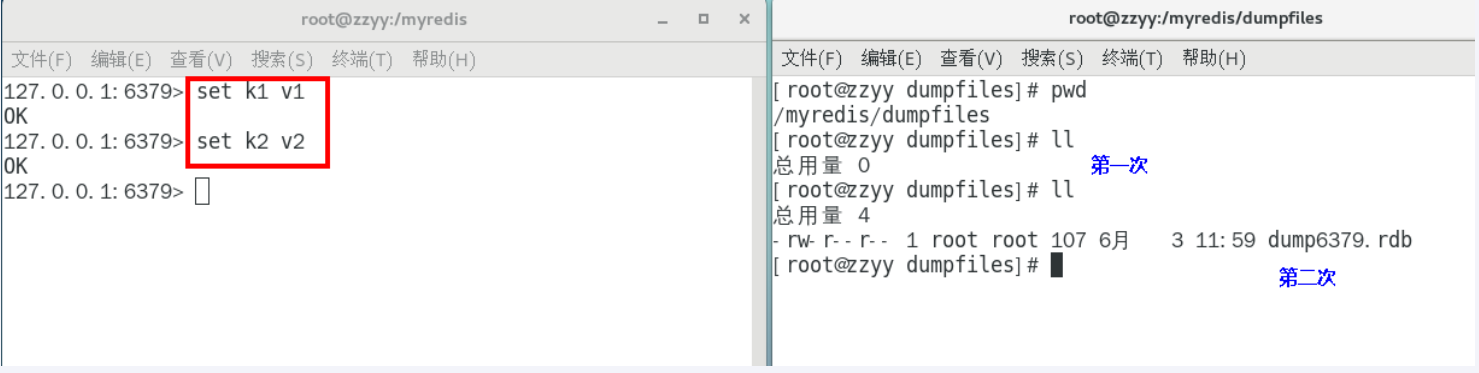Screen dimensions: 1479x373
Task: Open 帮助(H) menu in dumpfiles window
Action: (1213, 58)
